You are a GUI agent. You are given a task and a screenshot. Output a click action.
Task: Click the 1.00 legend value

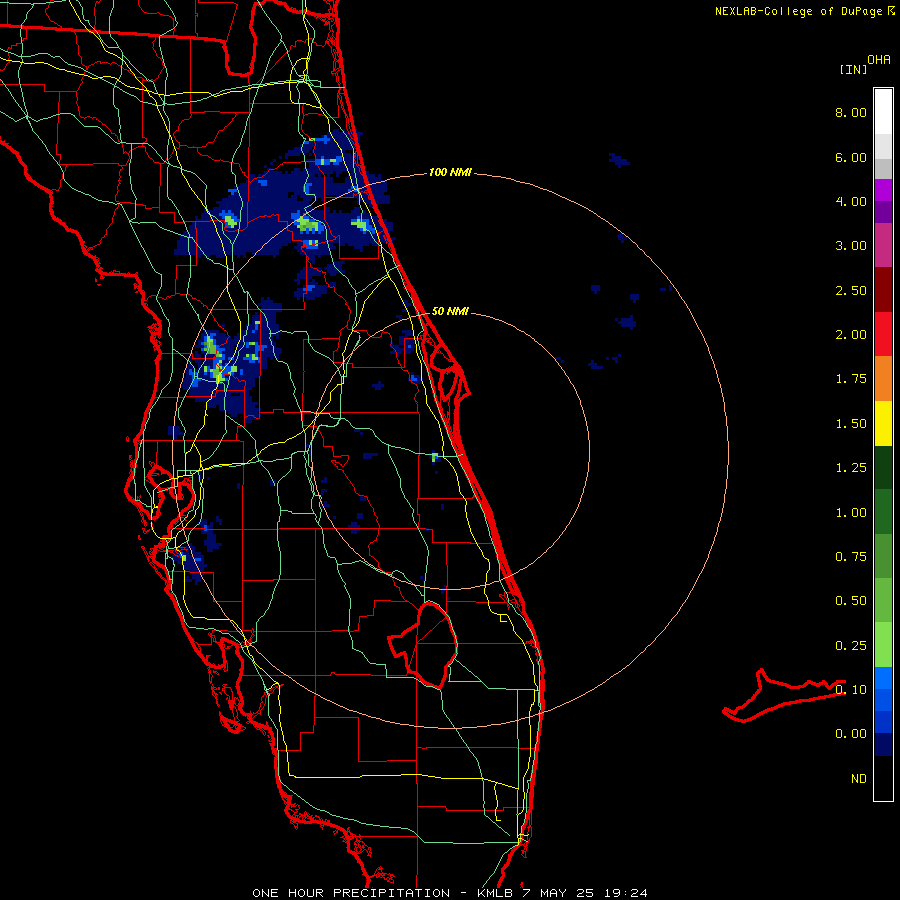(851, 513)
